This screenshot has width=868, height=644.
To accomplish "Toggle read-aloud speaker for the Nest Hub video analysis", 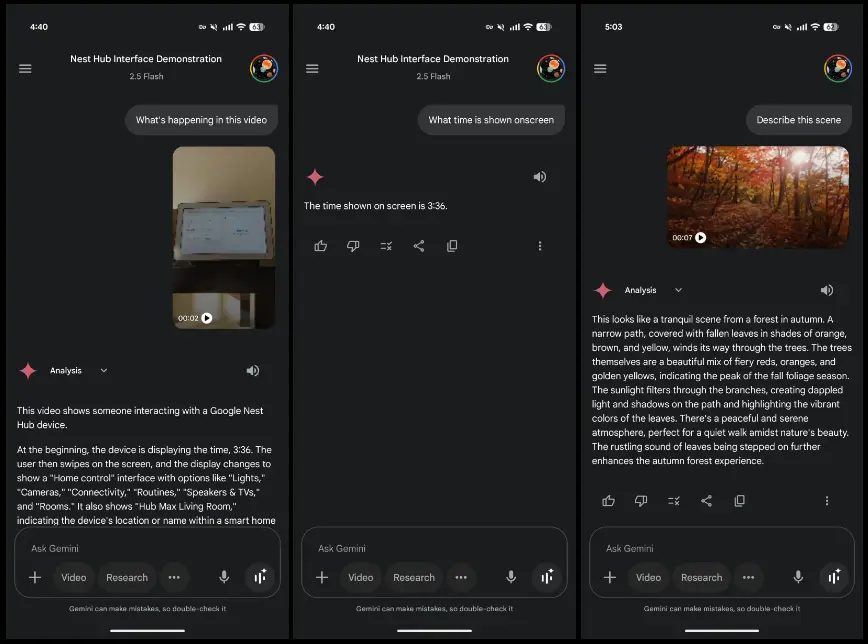I will 253,371.
